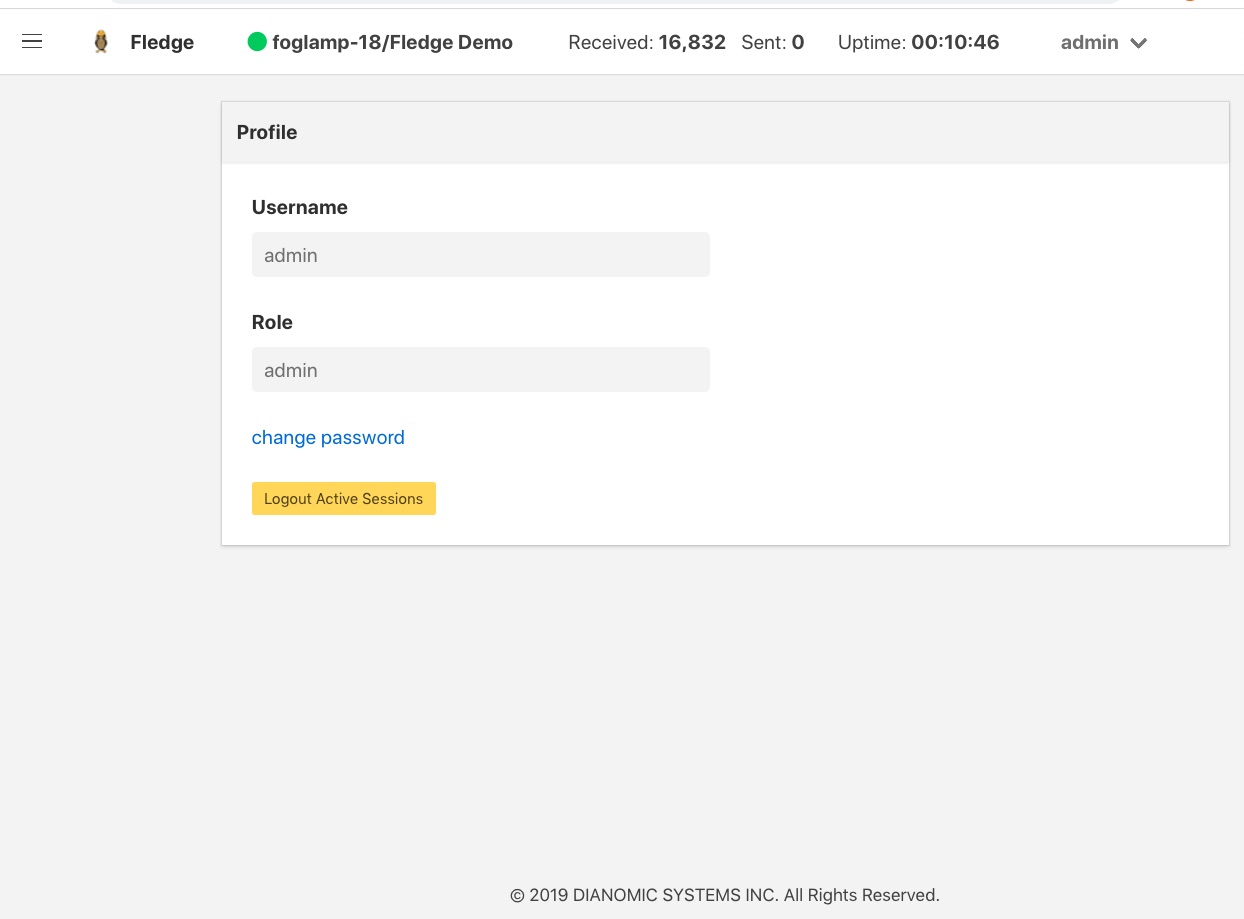Open the hamburger navigation menu
Image resolution: width=1244 pixels, height=919 pixels.
[32, 42]
